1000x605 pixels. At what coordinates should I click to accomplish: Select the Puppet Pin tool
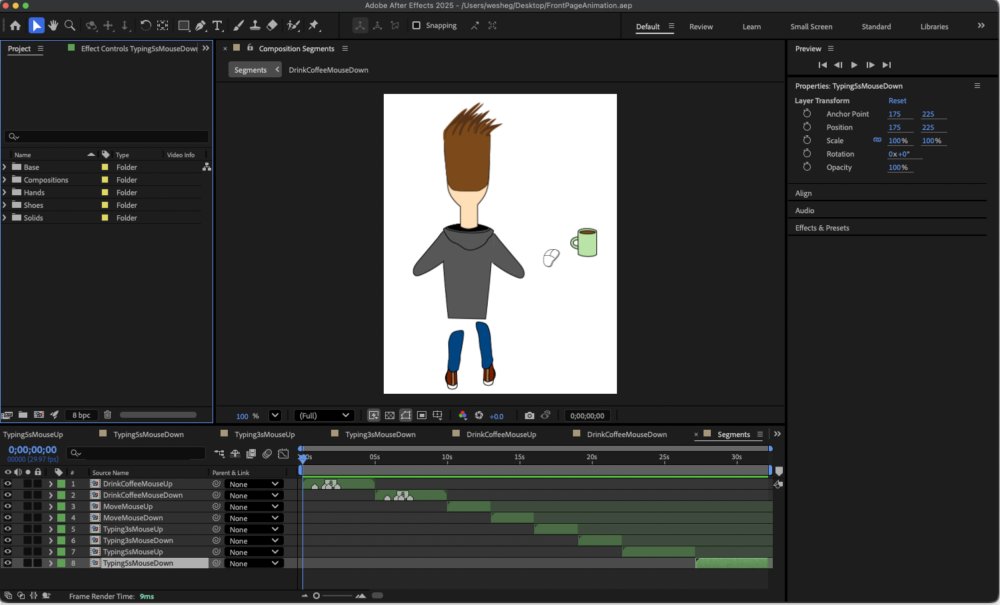click(x=314, y=26)
